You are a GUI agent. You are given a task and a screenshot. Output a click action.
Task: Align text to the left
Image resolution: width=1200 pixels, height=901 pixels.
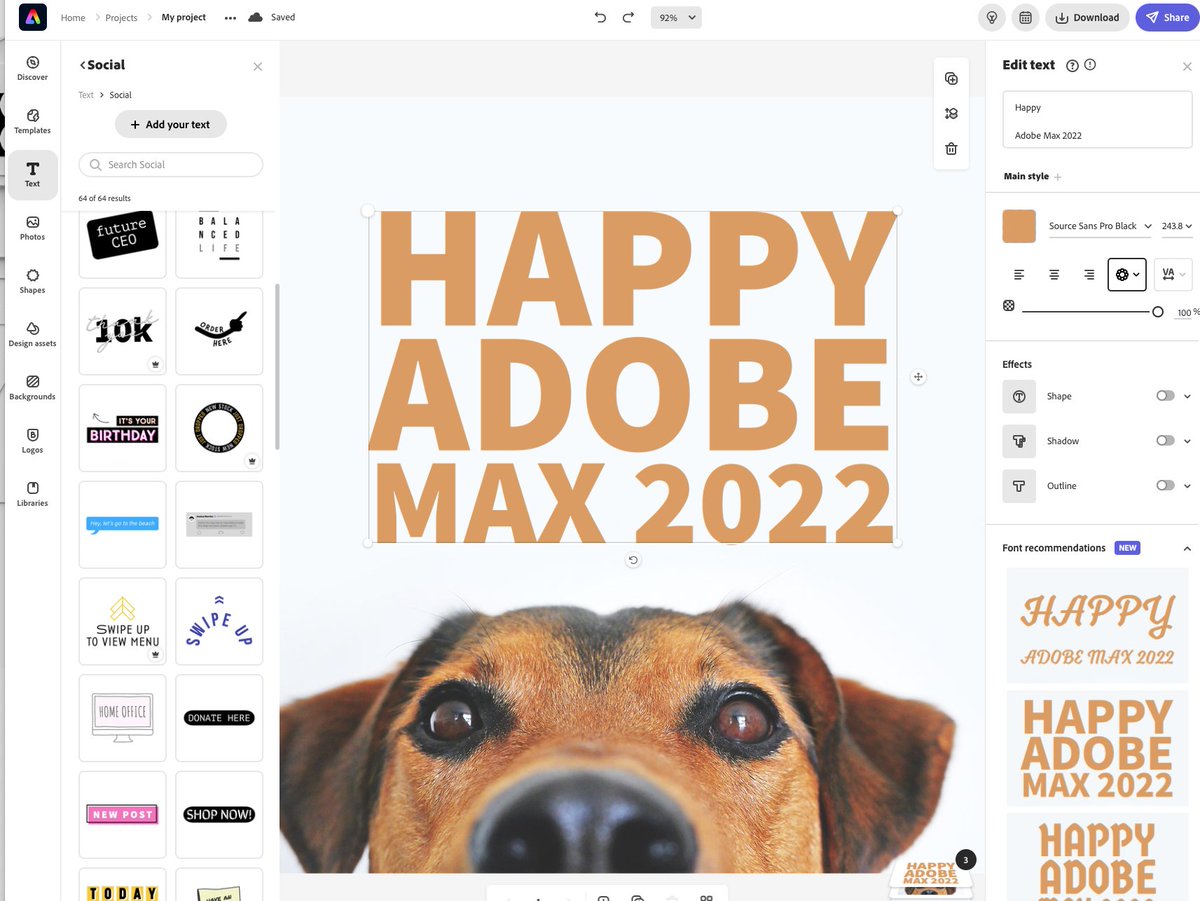point(1019,274)
